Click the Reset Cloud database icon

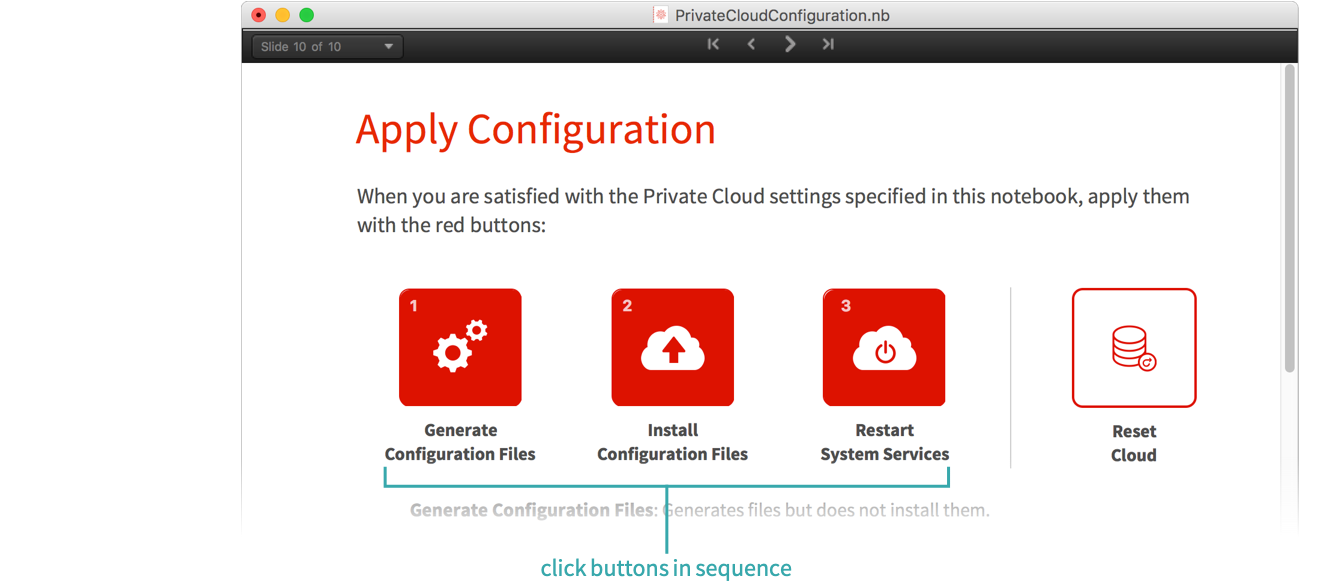pyautogui.click(x=1134, y=347)
